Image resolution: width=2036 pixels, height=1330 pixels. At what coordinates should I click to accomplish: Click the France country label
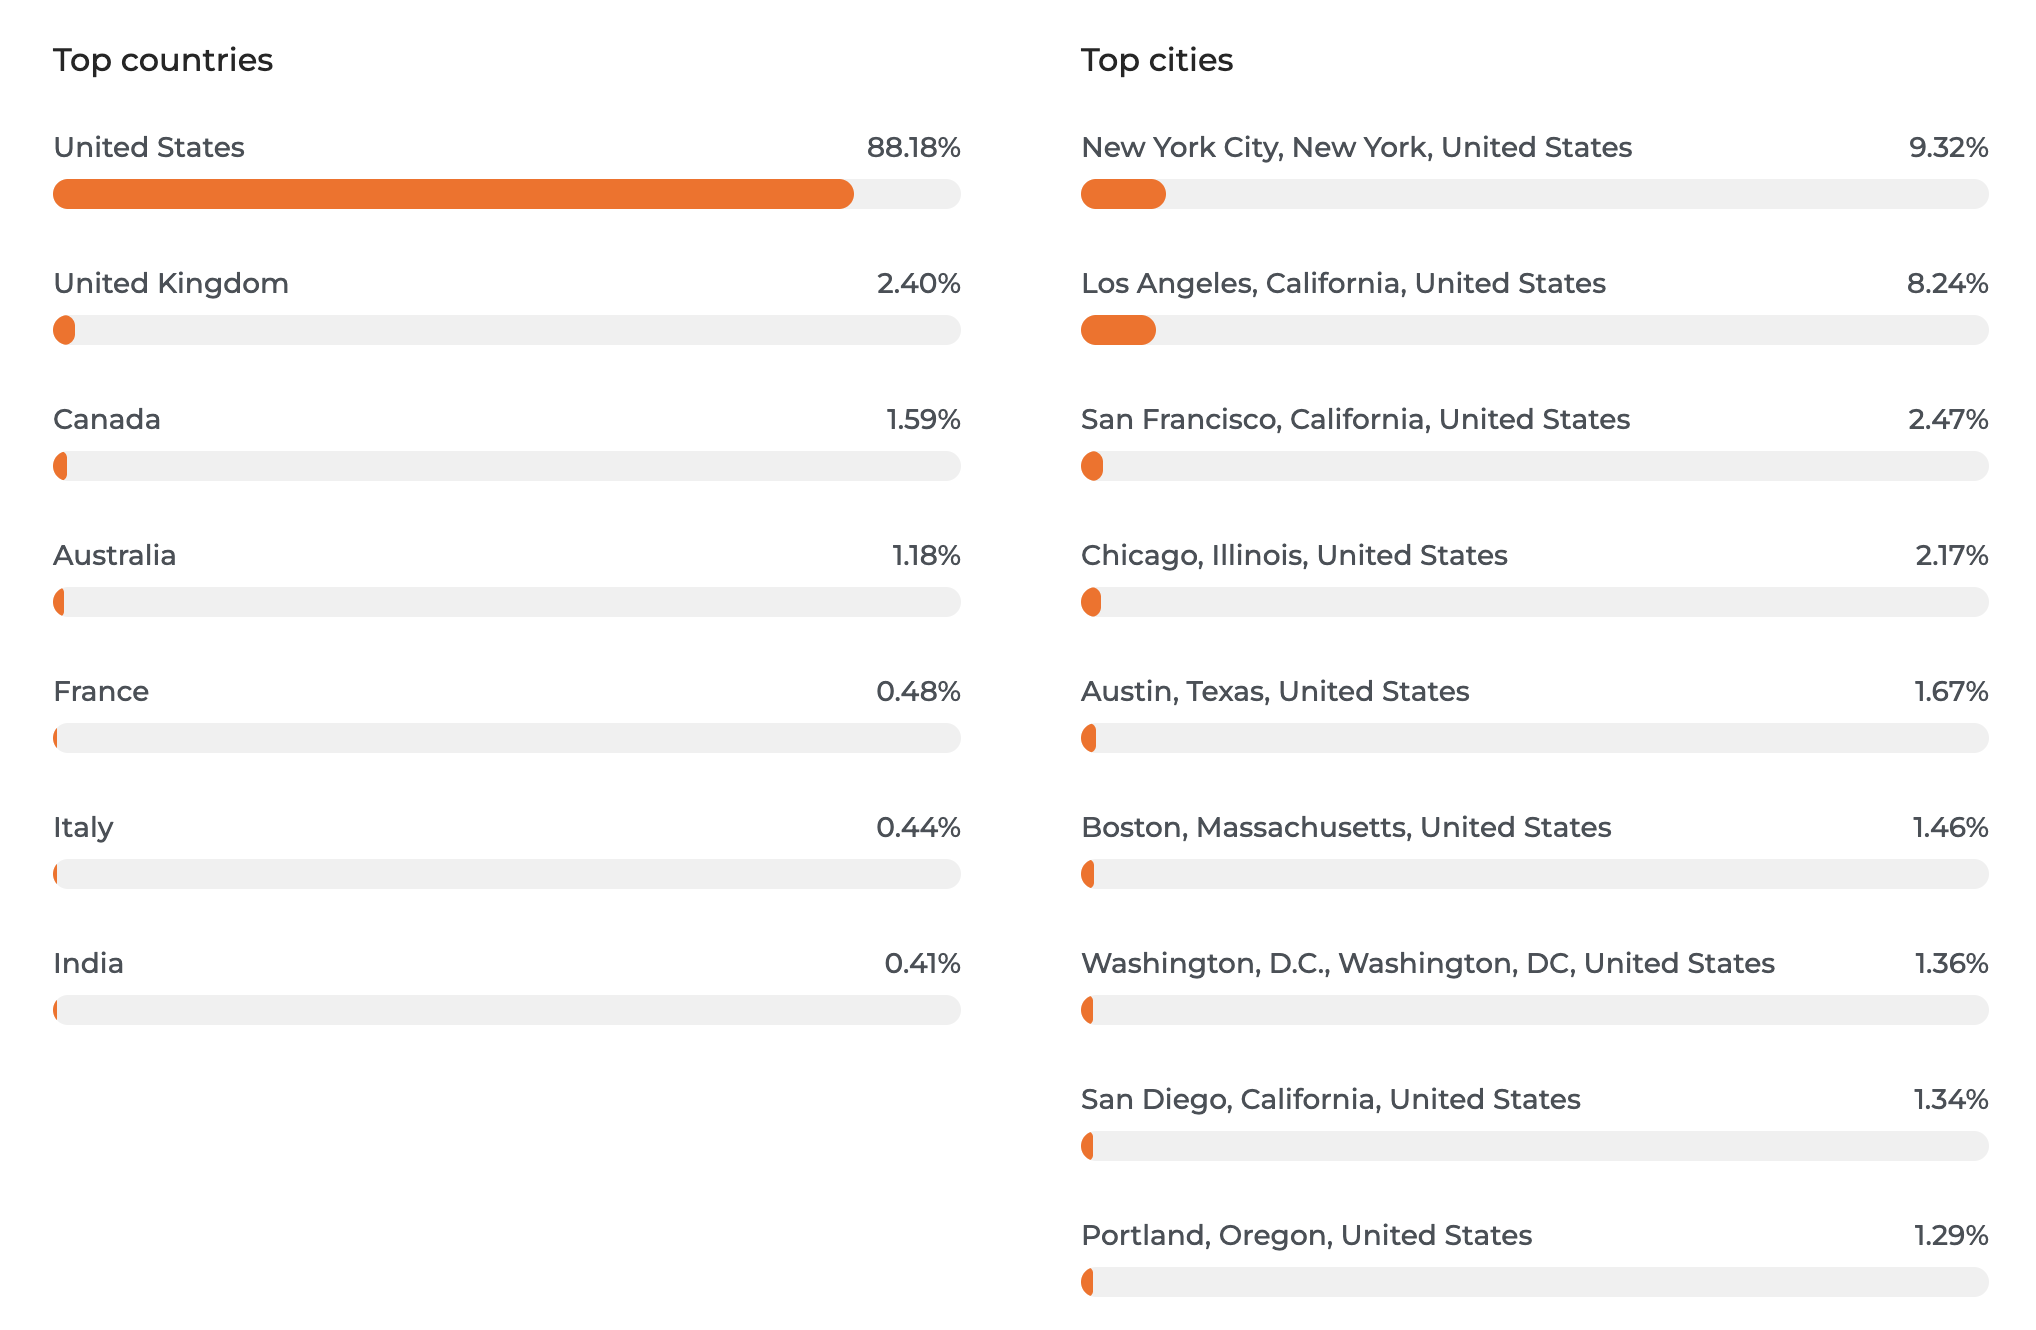101,691
